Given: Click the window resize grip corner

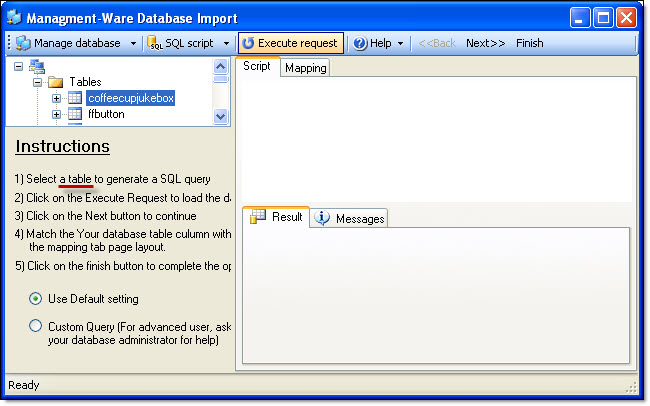Looking at the screenshot, I should click(x=631, y=387).
